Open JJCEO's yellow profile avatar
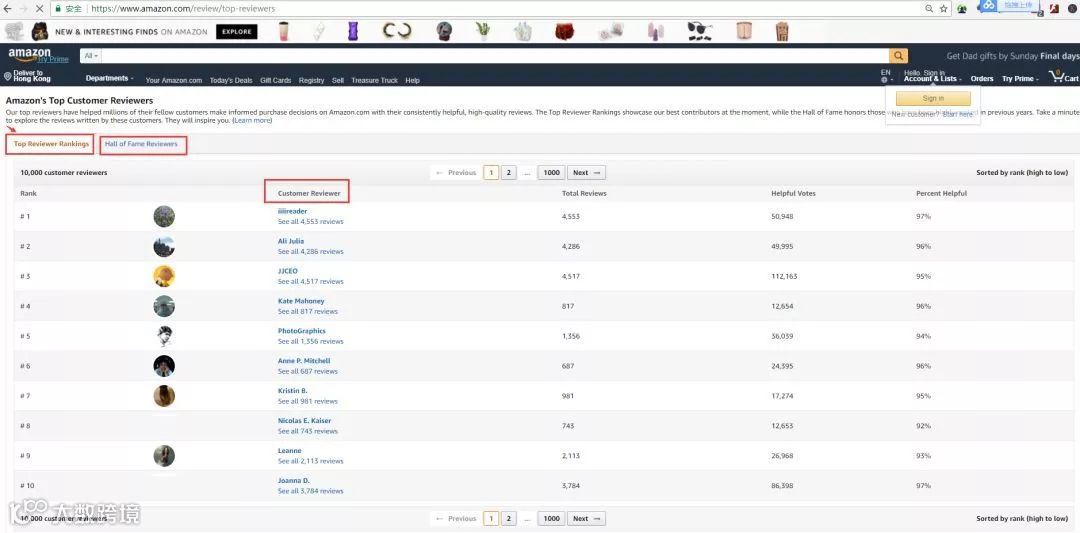The width and height of the screenshot is (1080, 533). click(x=164, y=276)
